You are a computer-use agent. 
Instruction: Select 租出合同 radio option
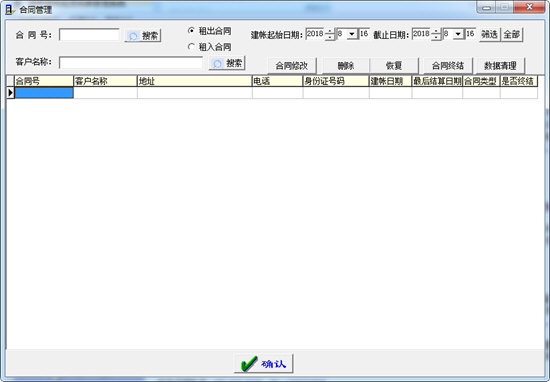(191, 31)
